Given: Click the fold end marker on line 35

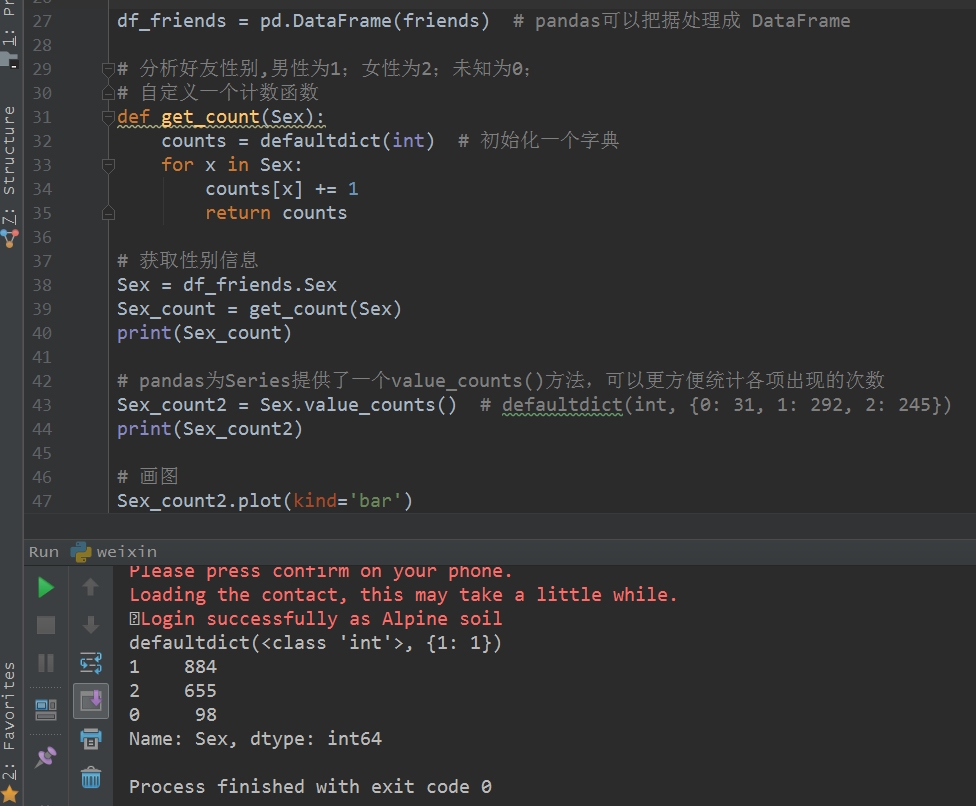Looking at the screenshot, I should pyautogui.click(x=108, y=213).
